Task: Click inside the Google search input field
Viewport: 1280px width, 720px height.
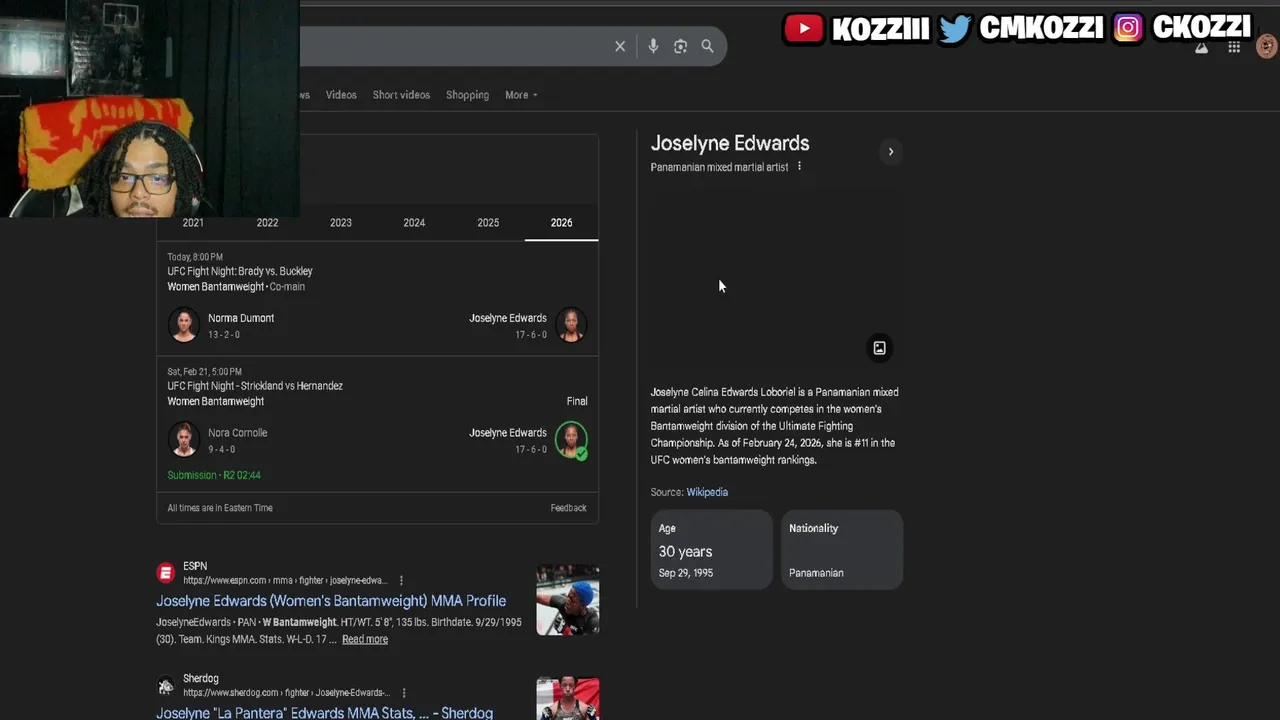Action: pos(450,46)
